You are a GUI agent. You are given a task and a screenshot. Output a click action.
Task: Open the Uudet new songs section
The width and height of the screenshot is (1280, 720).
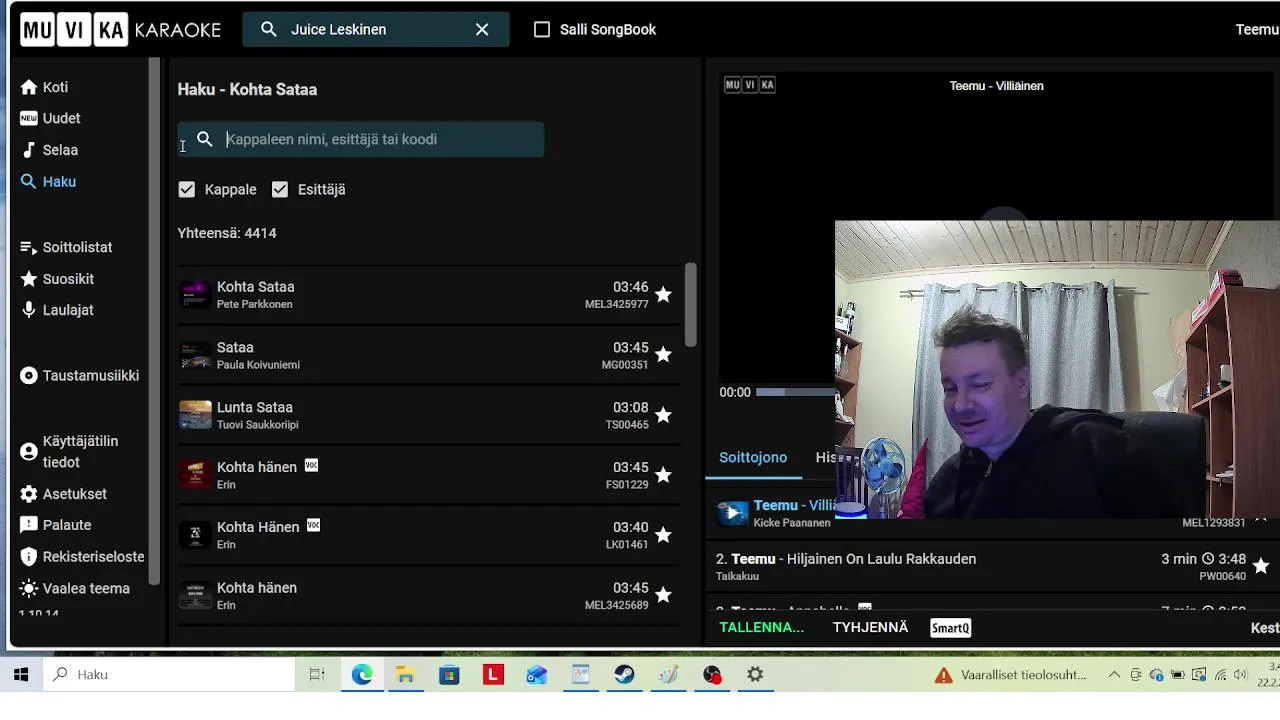[50, 118]
